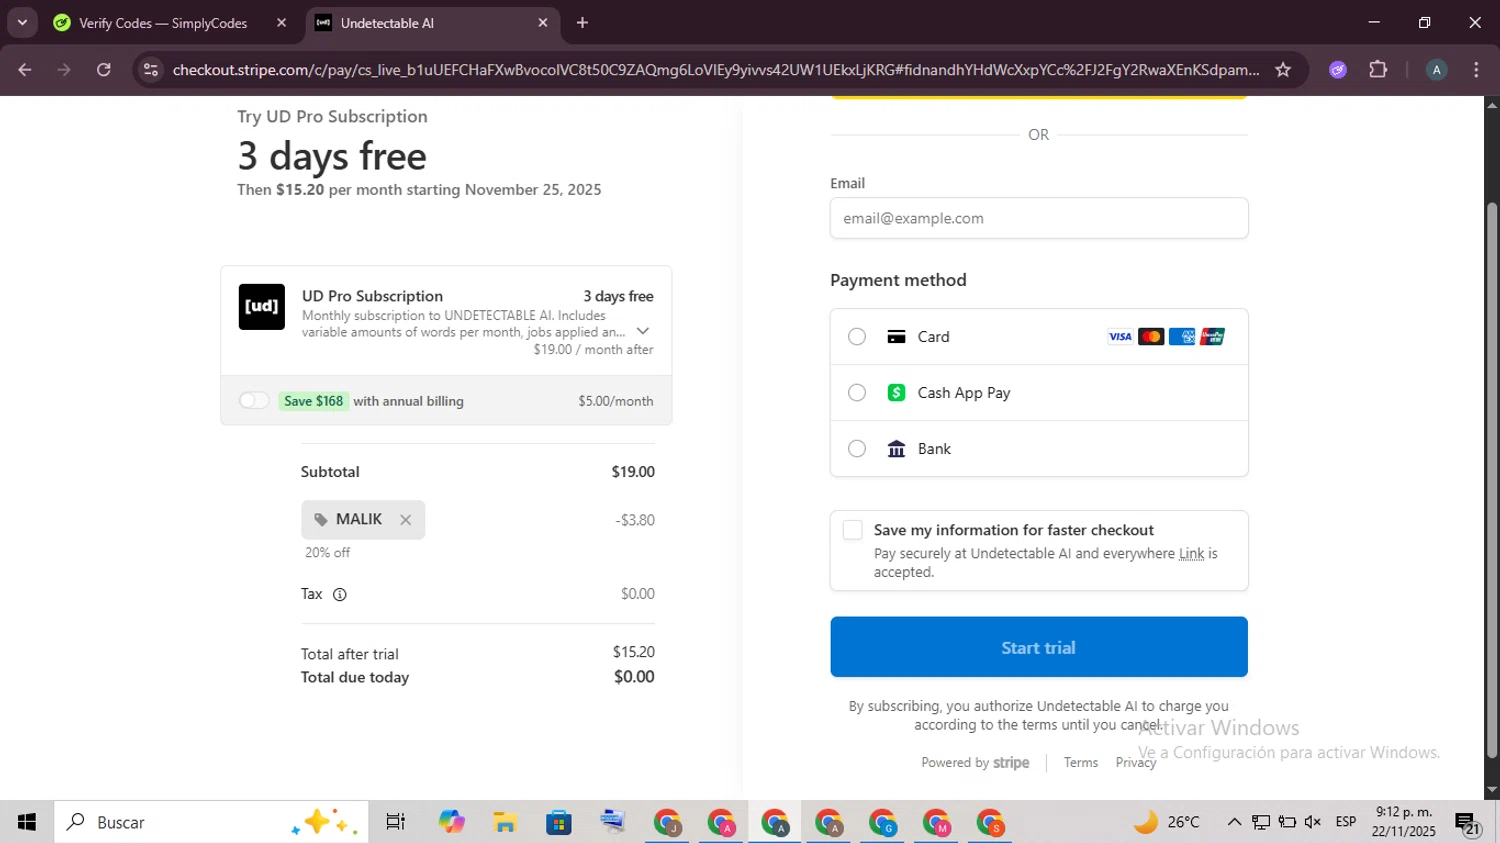1500x843 pixels.
Task: Click the Card icon next to Card label
Action: click(x=897, y=337)
